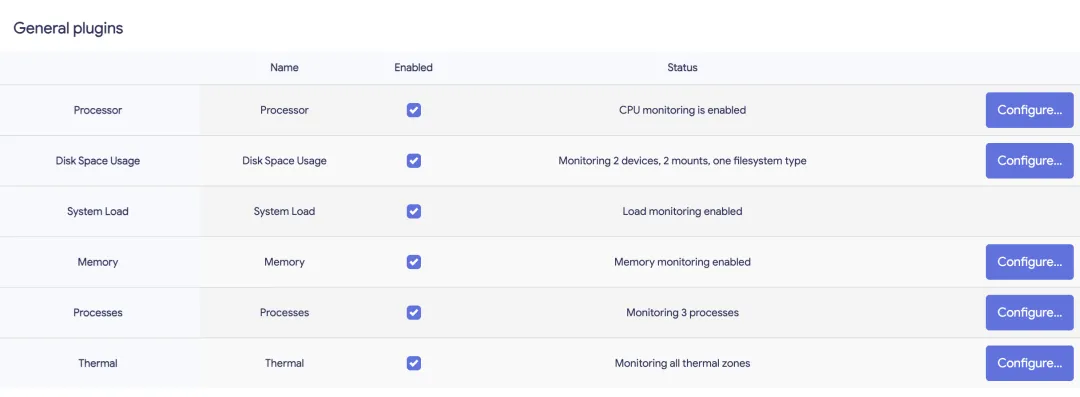Screen dimensions: 1080x397
Task: Select the Name column header
Action: tap(284, 68)
